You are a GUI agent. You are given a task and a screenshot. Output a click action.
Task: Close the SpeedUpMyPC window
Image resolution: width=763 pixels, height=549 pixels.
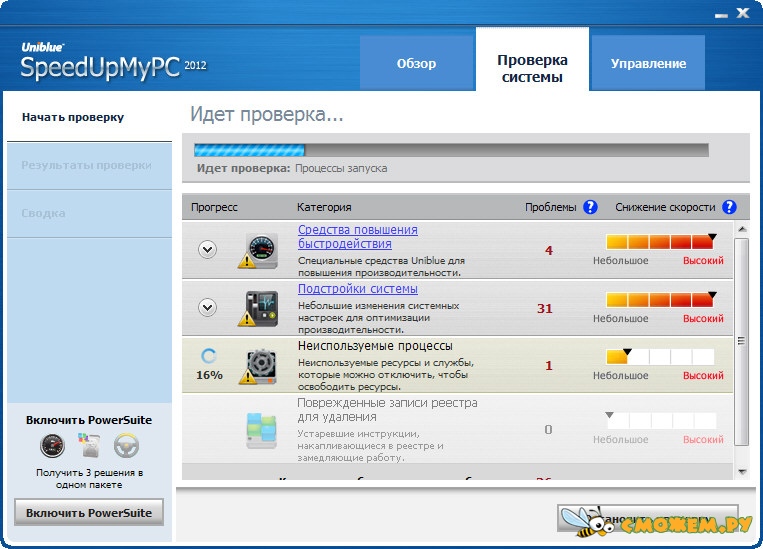743,13
